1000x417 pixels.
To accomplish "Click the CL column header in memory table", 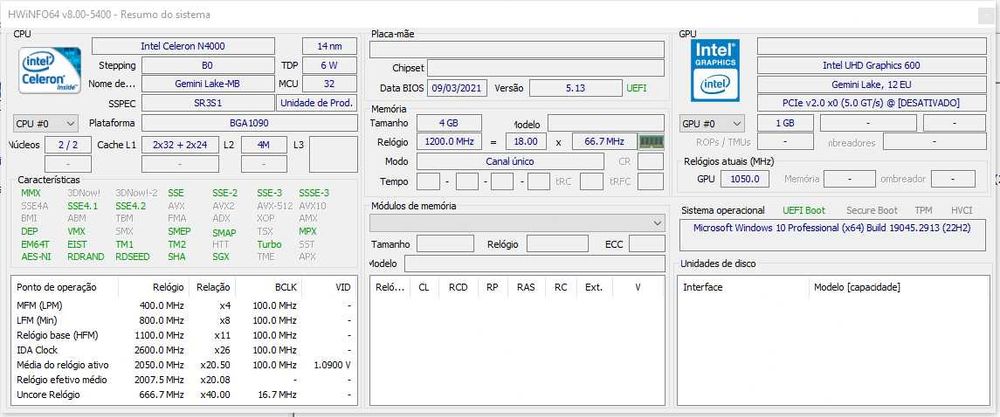I will tap(423, 288).
